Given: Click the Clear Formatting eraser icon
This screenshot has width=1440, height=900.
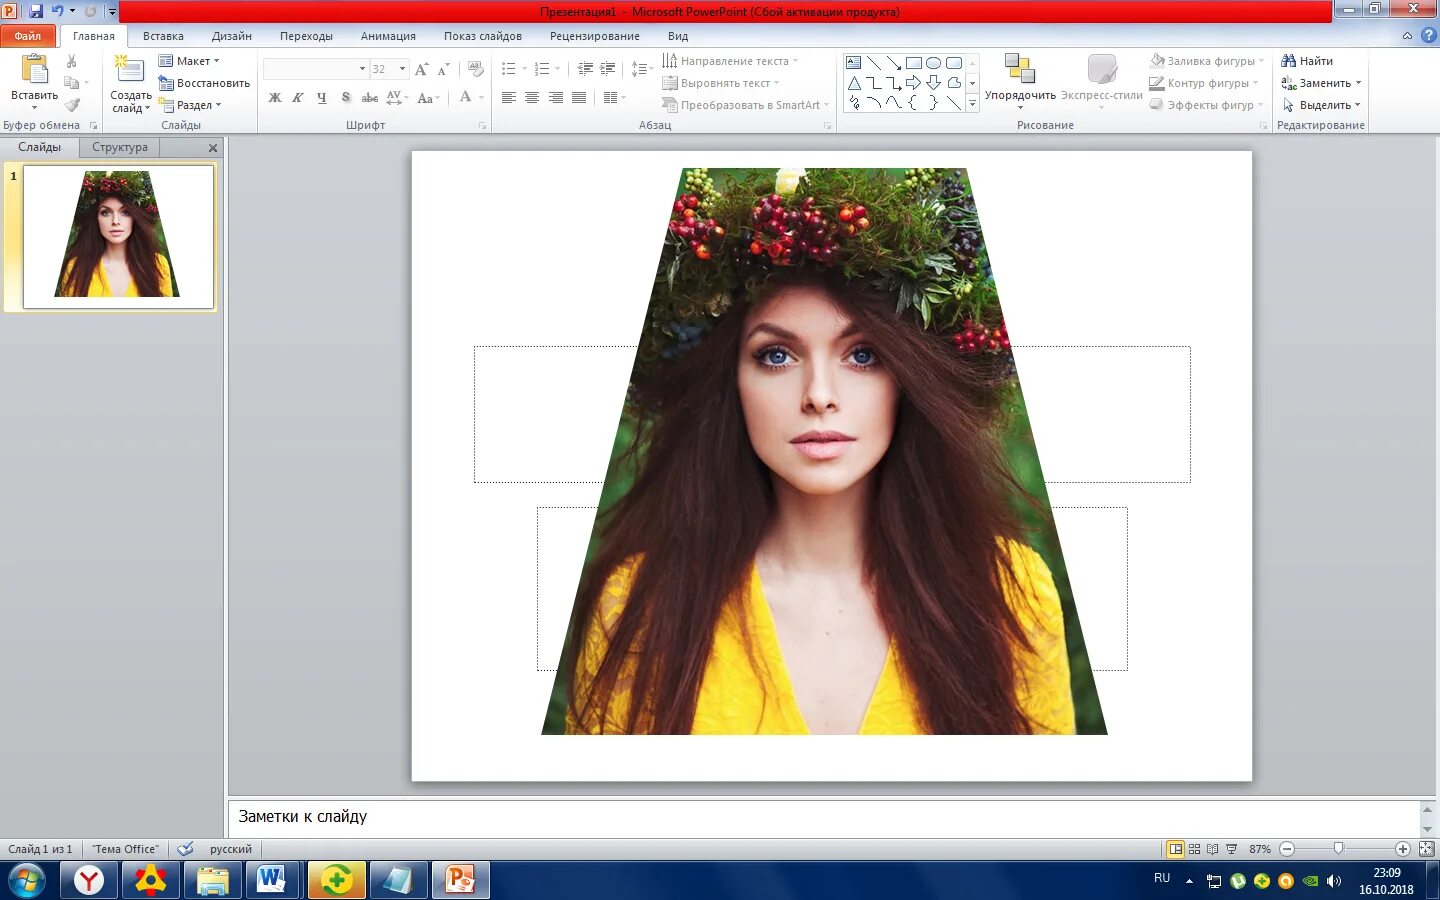Looking at the screenshot, I should pyautogui.click(x=476, y=69).
